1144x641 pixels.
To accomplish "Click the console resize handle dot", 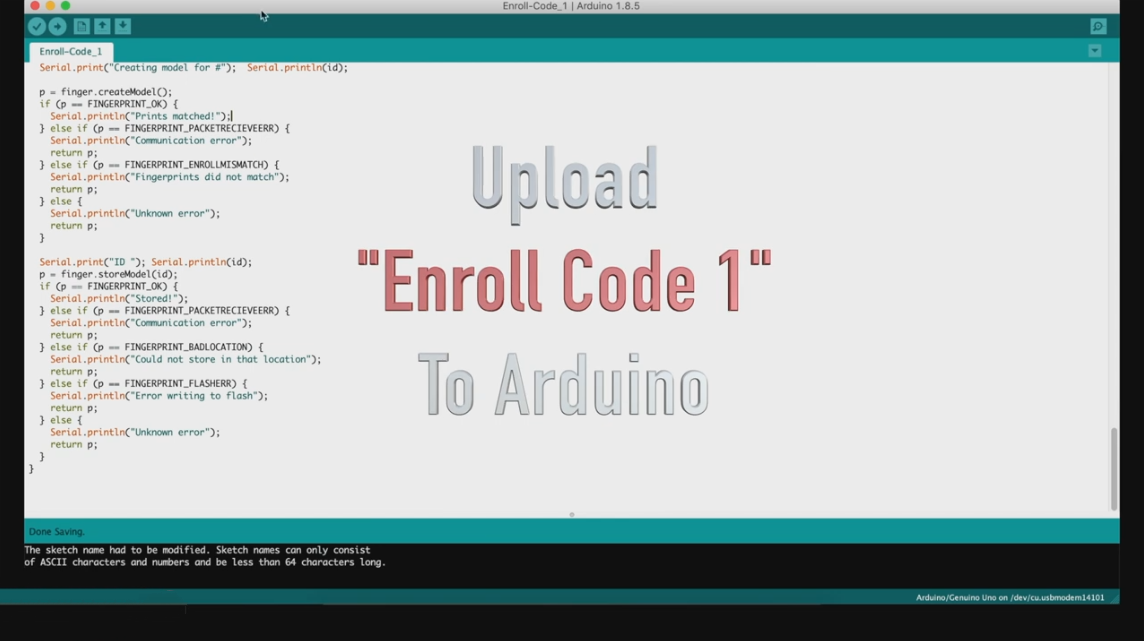I will (x=572, y=515).
